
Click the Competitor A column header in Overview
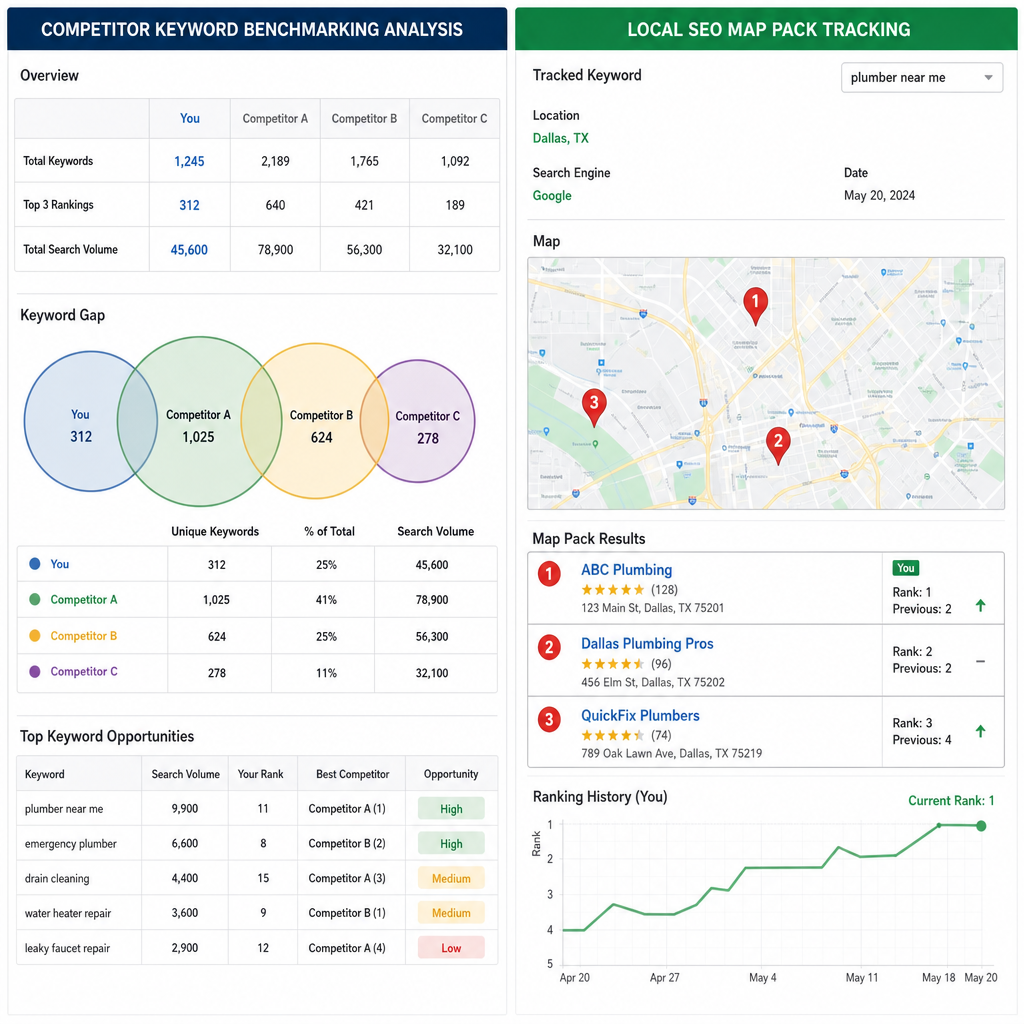coord(275,118)
